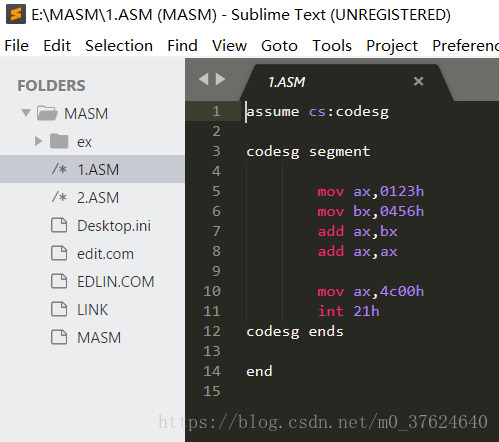Open the Find menu

[x=182, y=46]
